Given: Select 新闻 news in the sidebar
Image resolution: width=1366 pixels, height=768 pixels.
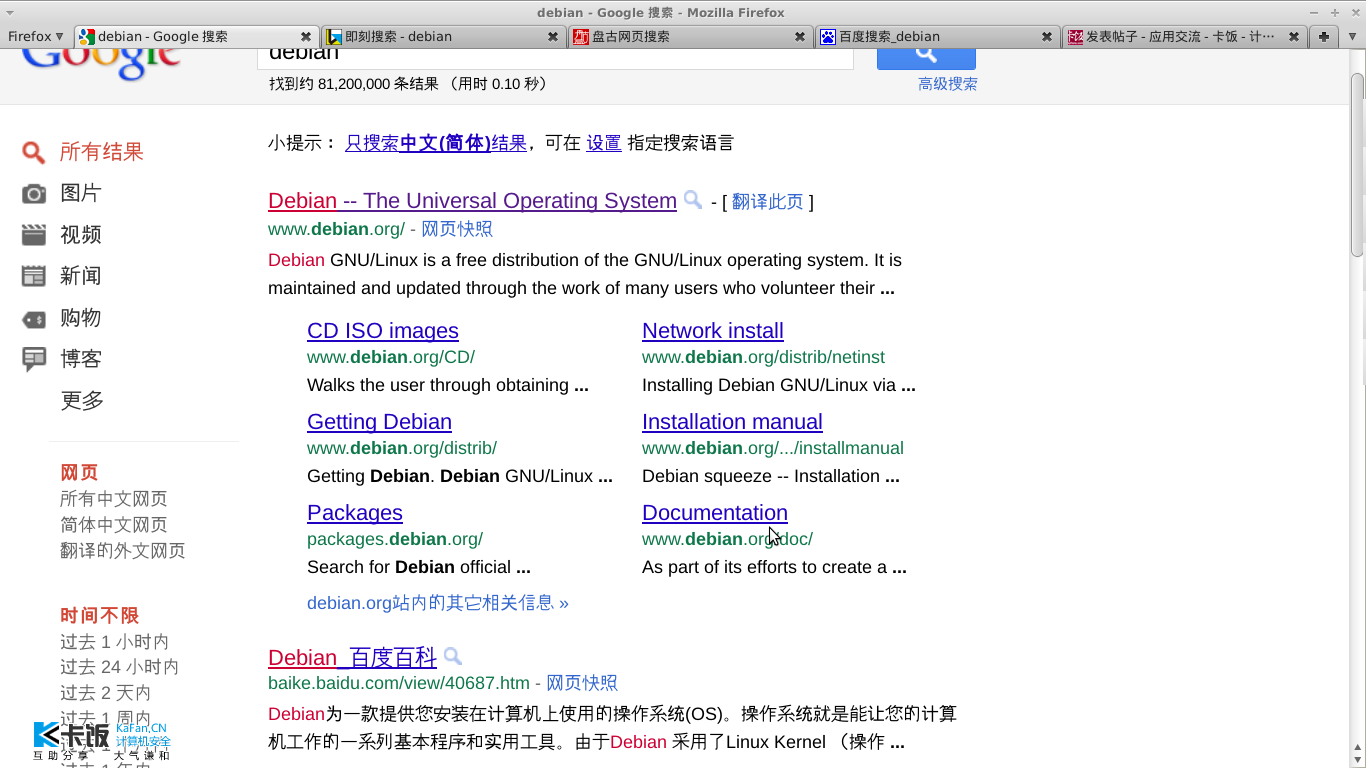Looking at the screenshot, I should [x=81, y=276].
